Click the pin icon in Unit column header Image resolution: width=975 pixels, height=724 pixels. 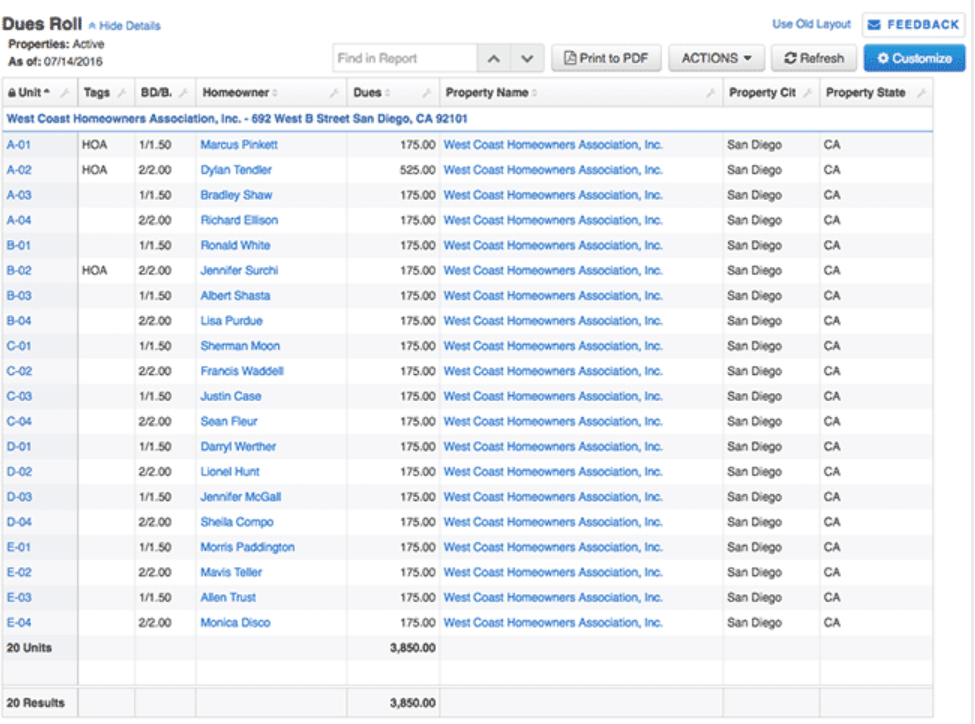coord(65,93)
